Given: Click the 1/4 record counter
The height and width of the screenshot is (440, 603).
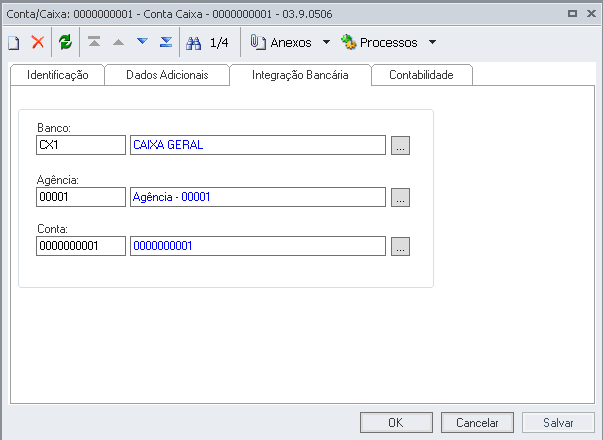Looking at the screenshot, I should (219, 42).
